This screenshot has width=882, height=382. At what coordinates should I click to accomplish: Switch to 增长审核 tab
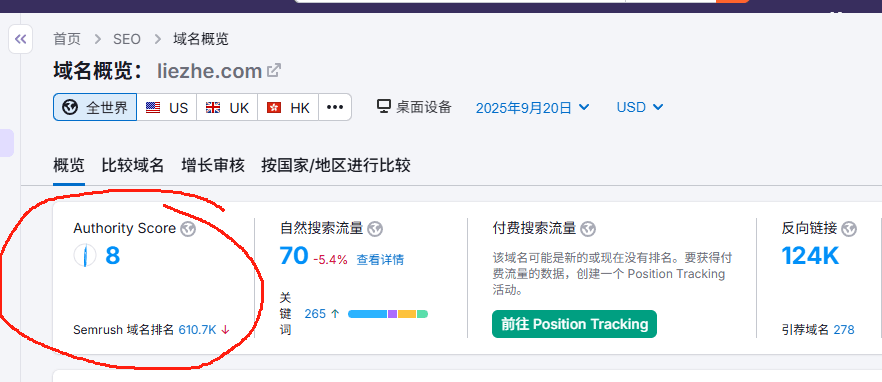click(213, 165)
